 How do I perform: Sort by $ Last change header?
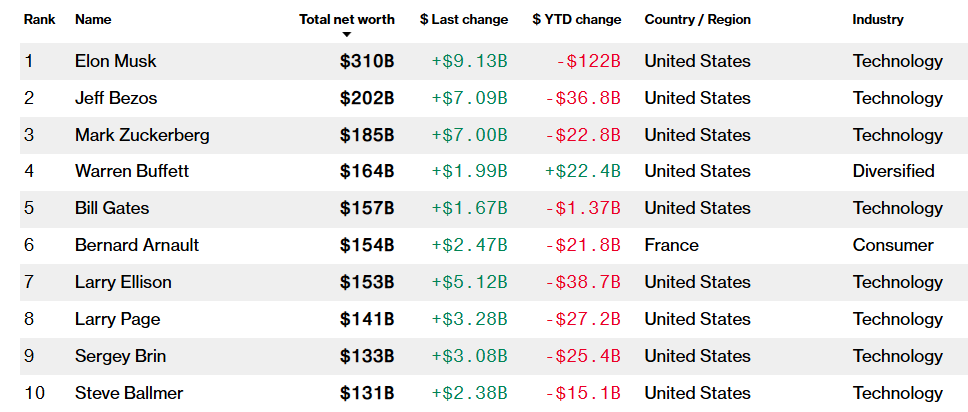pyautogui.click(x=464, y=19)
